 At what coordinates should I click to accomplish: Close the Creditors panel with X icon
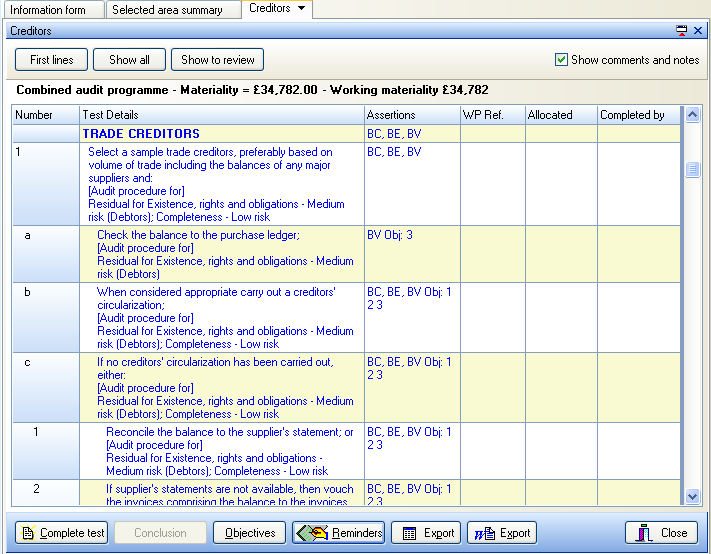click(698, 30)
